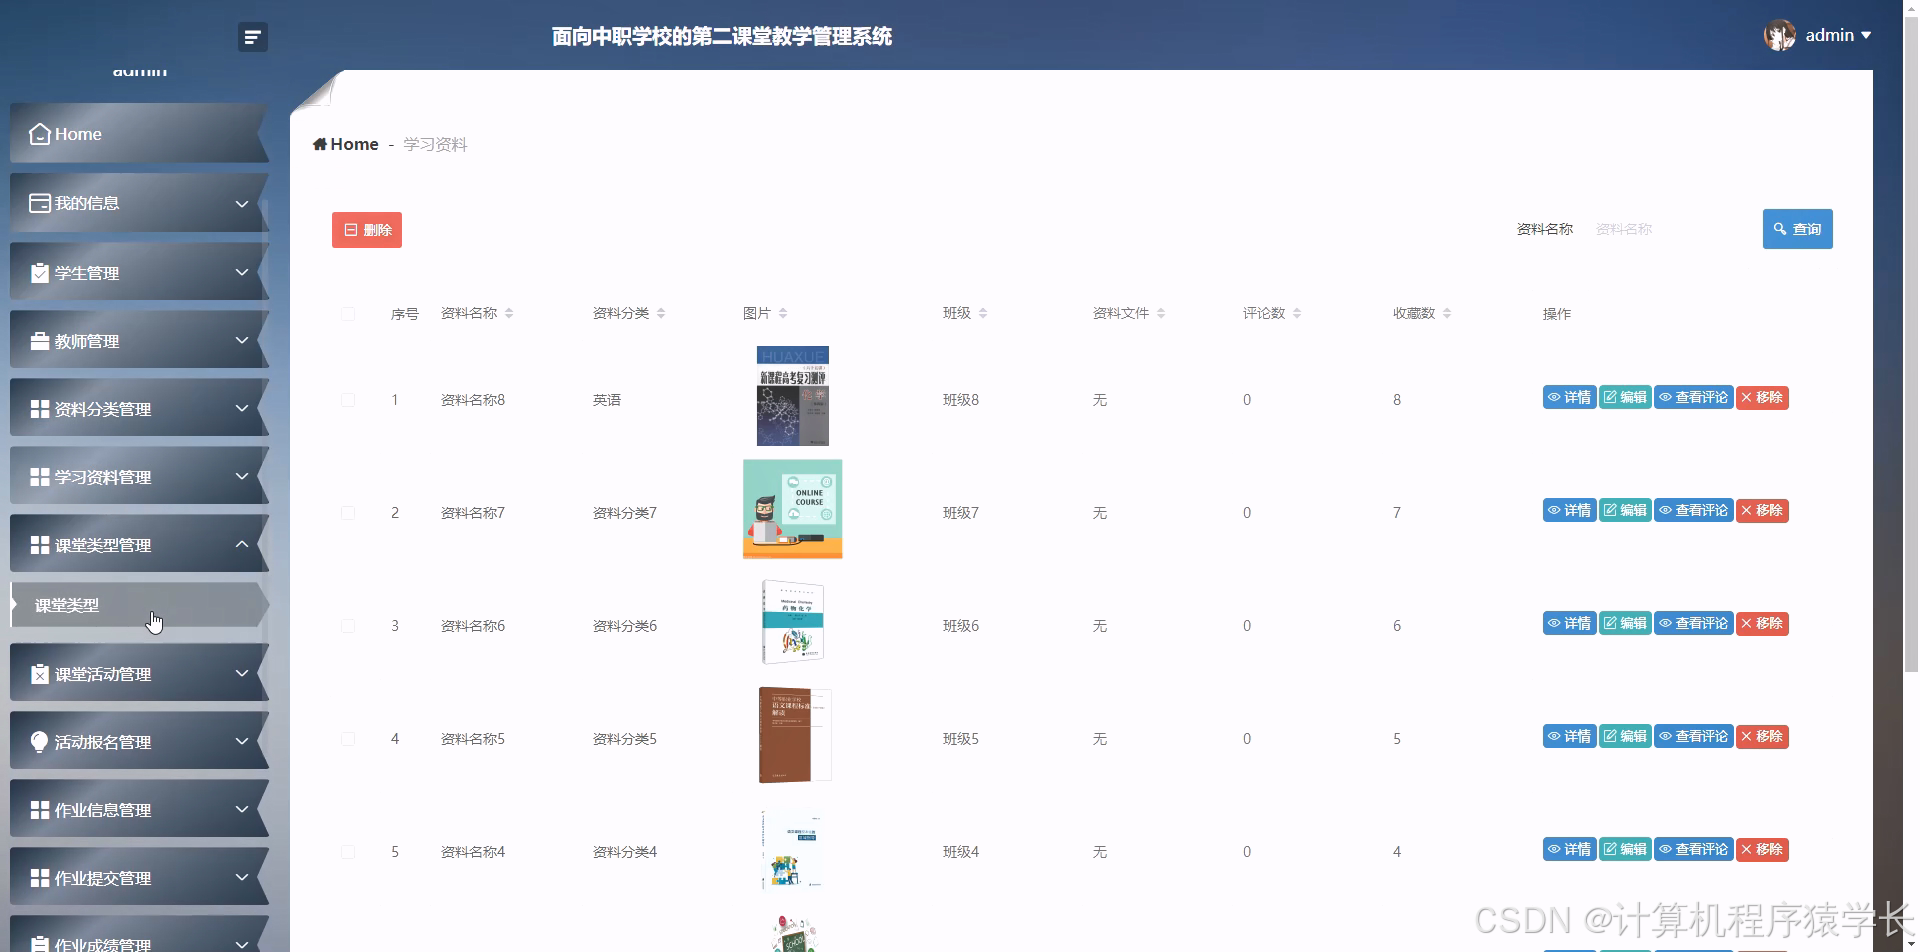Focus the 资料名称 search input field
Viewport: 1920px width, 952px height.
click(1668, 229)
